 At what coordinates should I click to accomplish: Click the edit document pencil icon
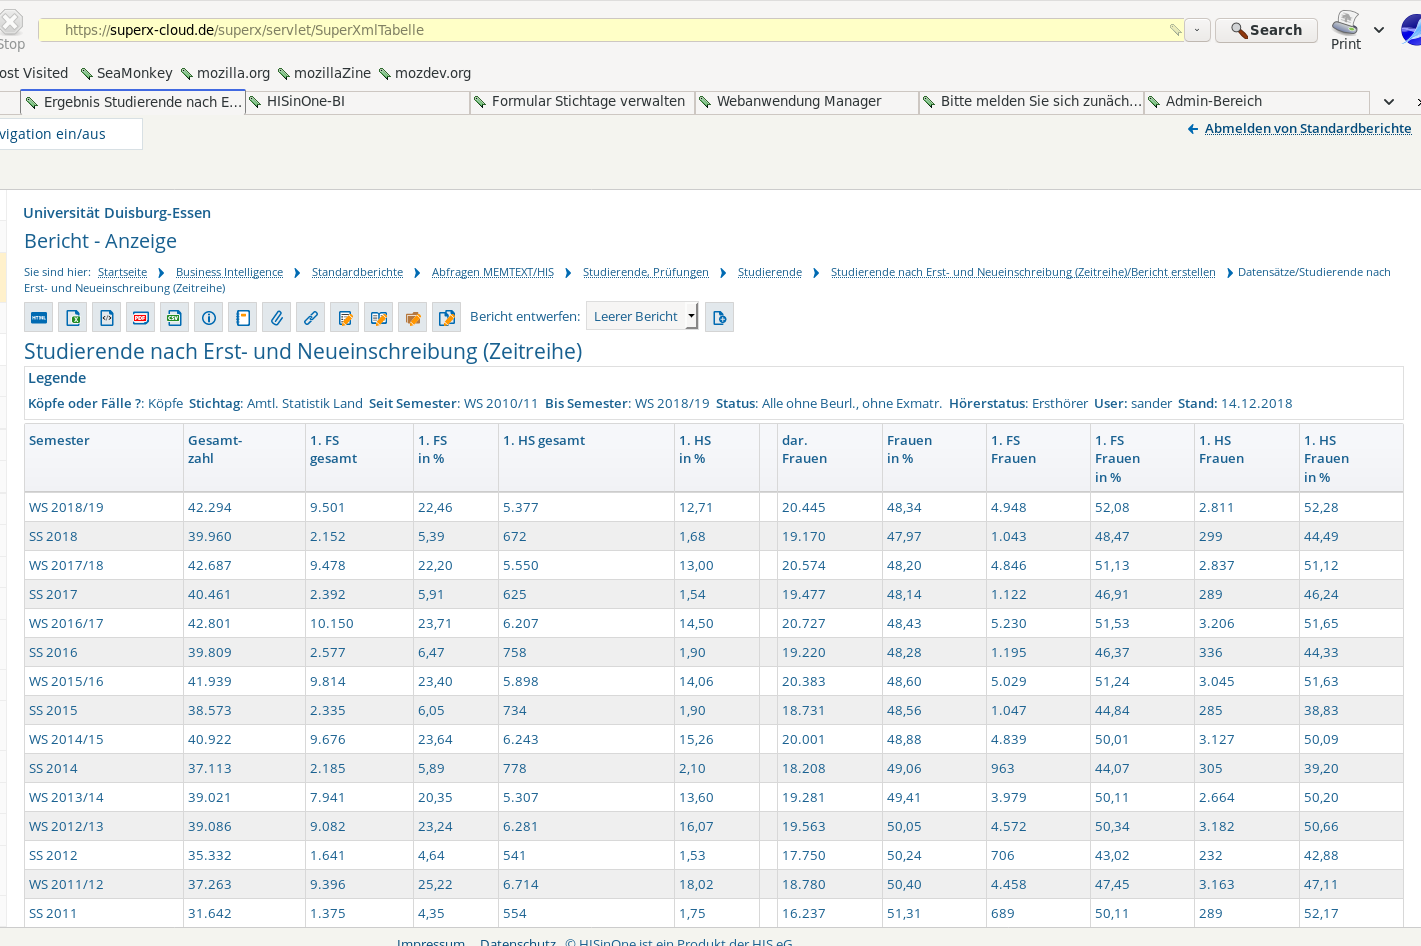[x=345, y=318]
